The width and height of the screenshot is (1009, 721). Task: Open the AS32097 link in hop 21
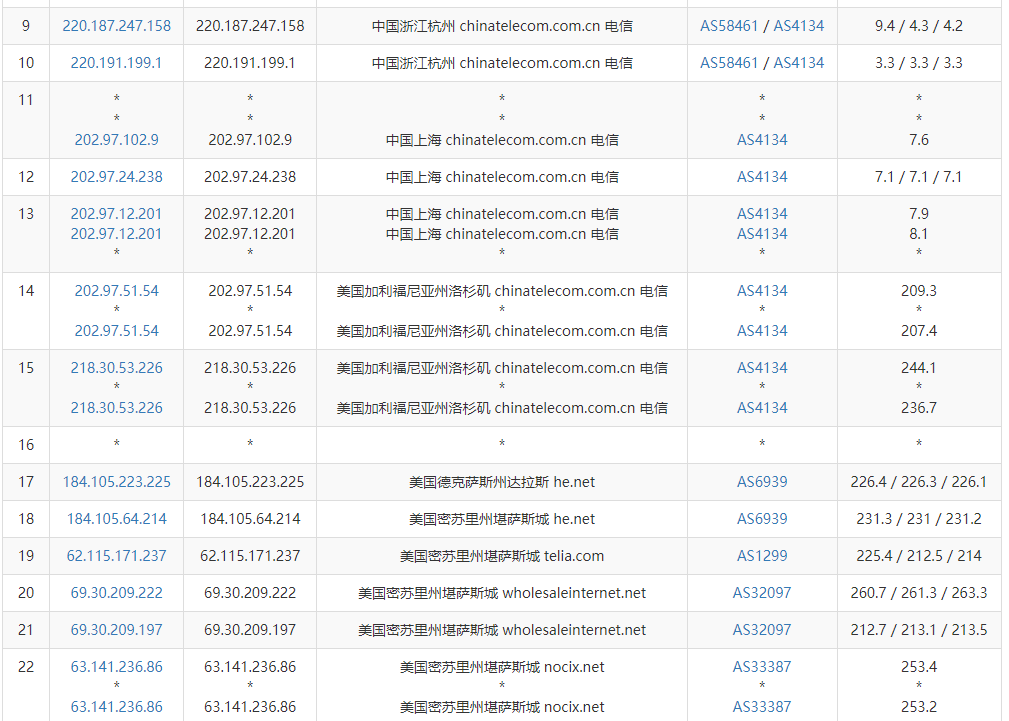[x=762, y=630]
